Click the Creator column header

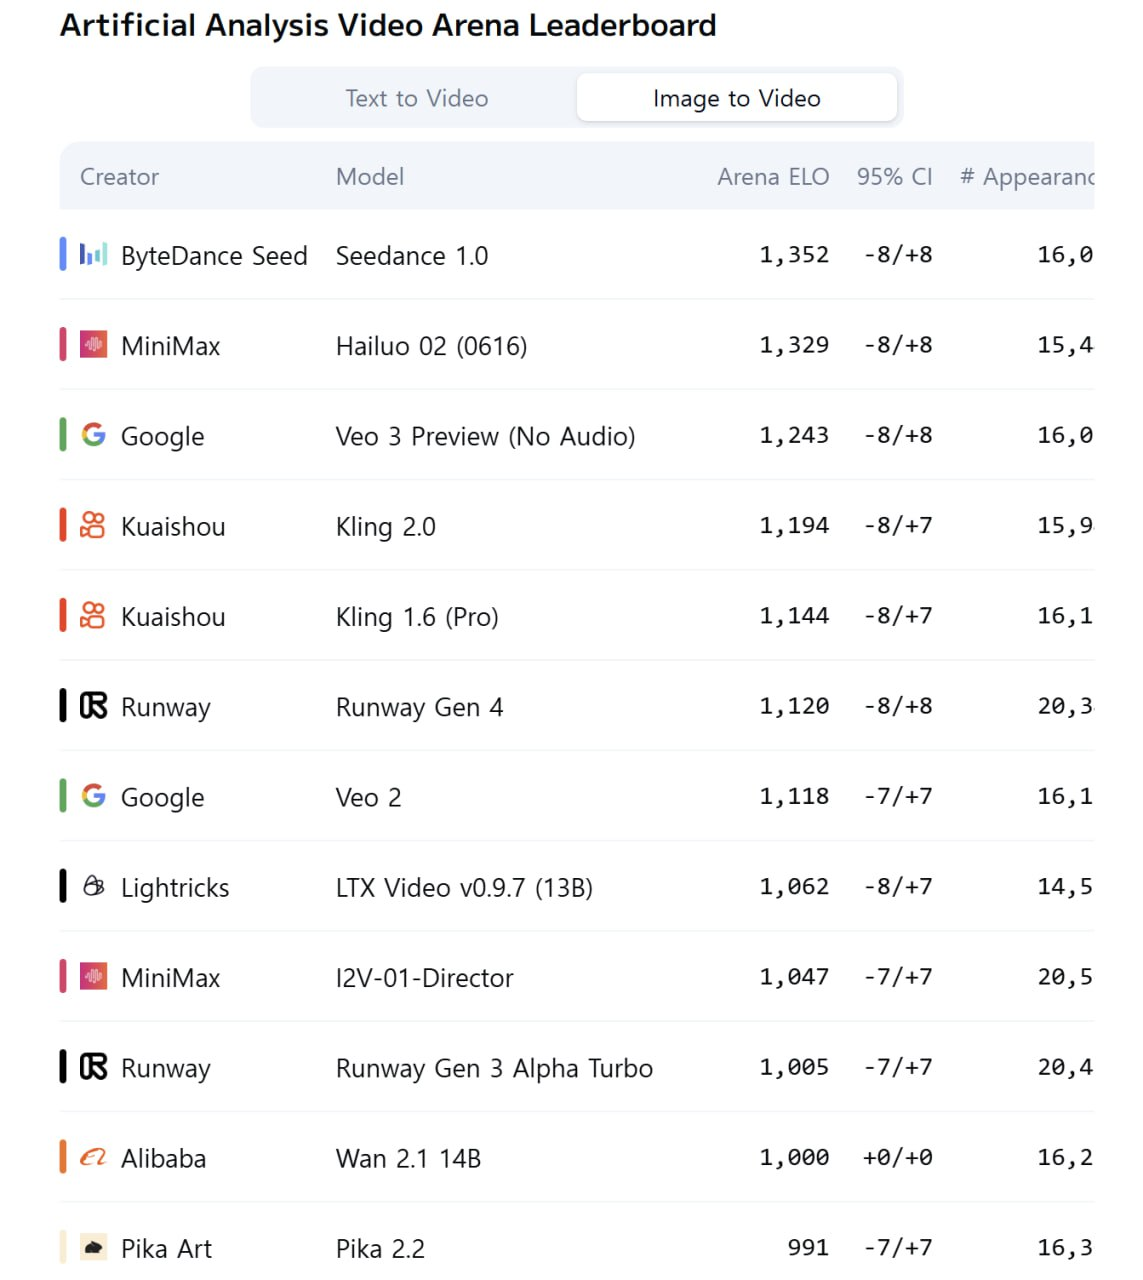(x=119, y=177)
